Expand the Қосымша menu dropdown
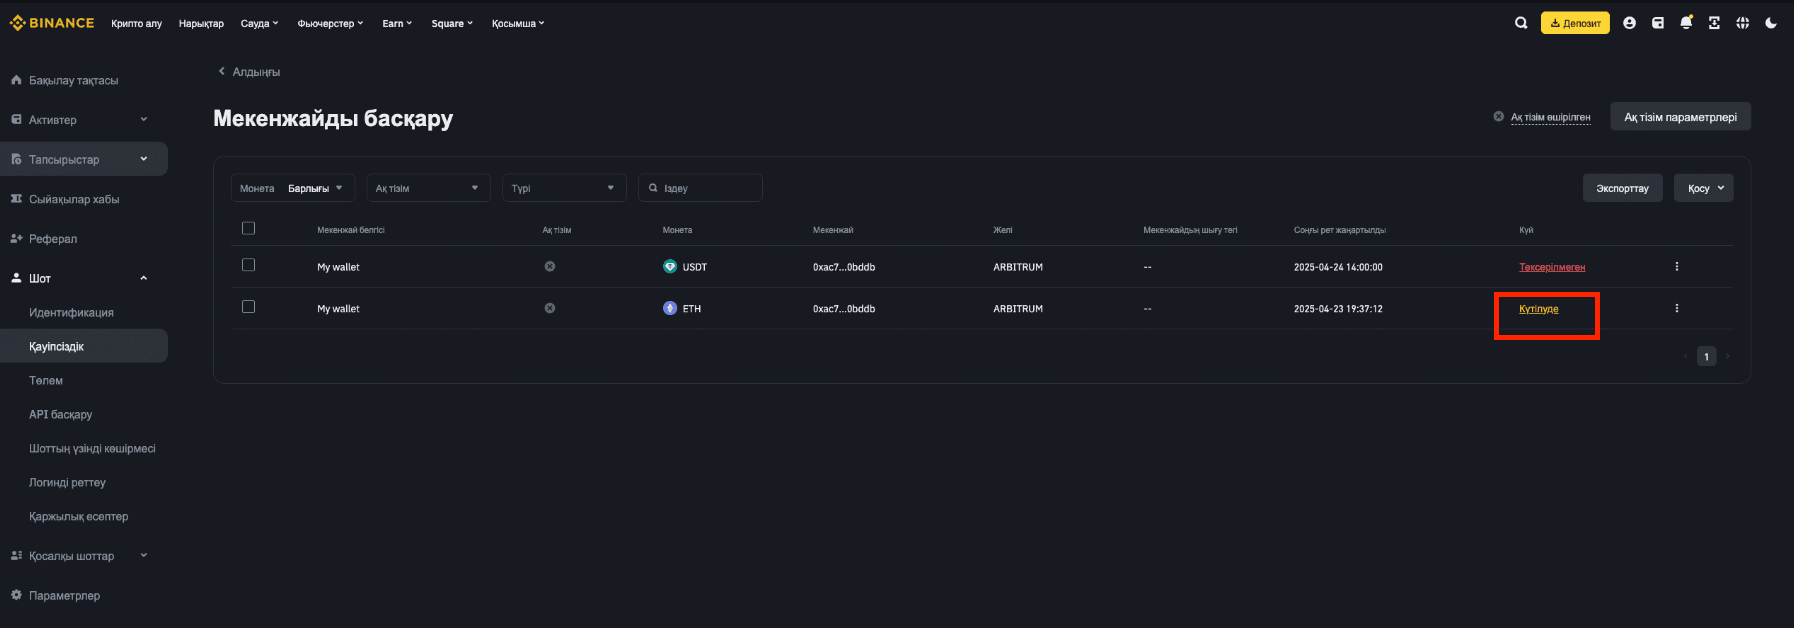Viewport: 1794px width, 628px height. point(518,23)
